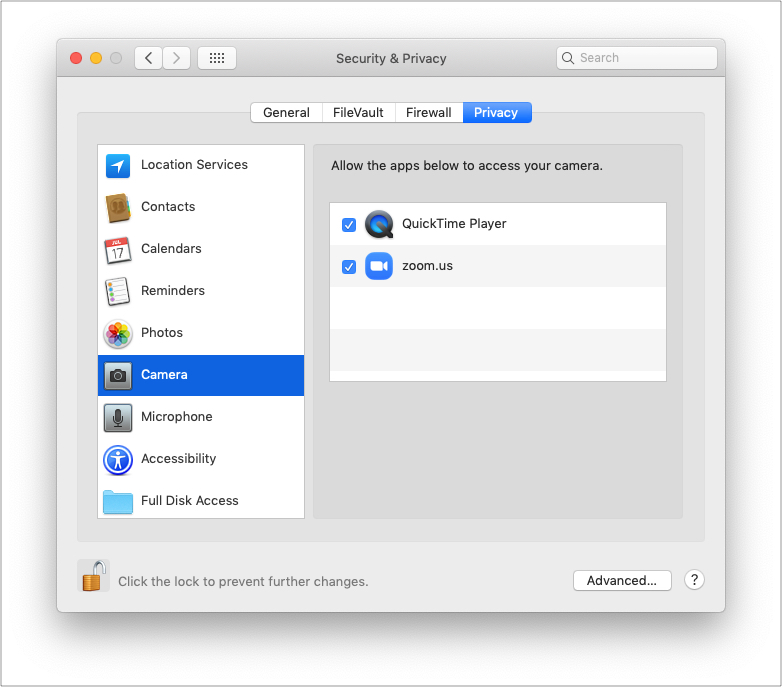Uncheck zoom.us camera access
The height and width of the screenshot is (687, 782).
(x=349, y=267)
